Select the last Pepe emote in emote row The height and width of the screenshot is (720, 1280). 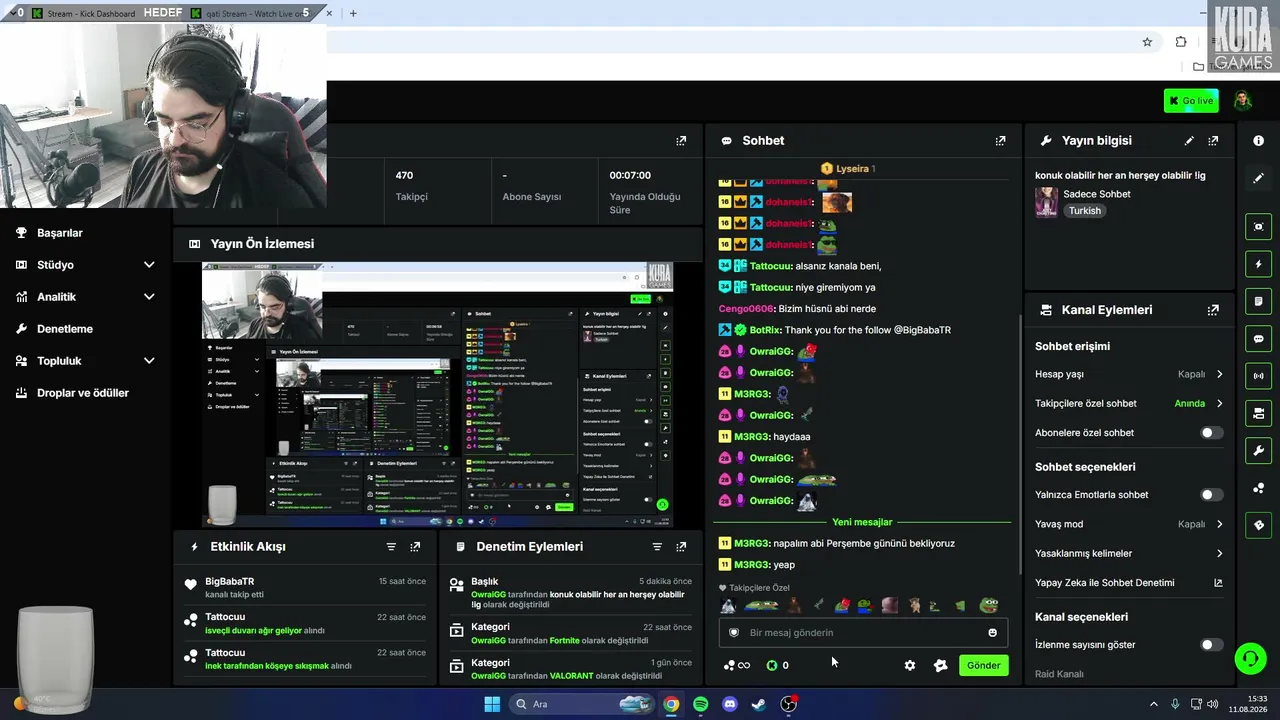[x=988, y=605]
